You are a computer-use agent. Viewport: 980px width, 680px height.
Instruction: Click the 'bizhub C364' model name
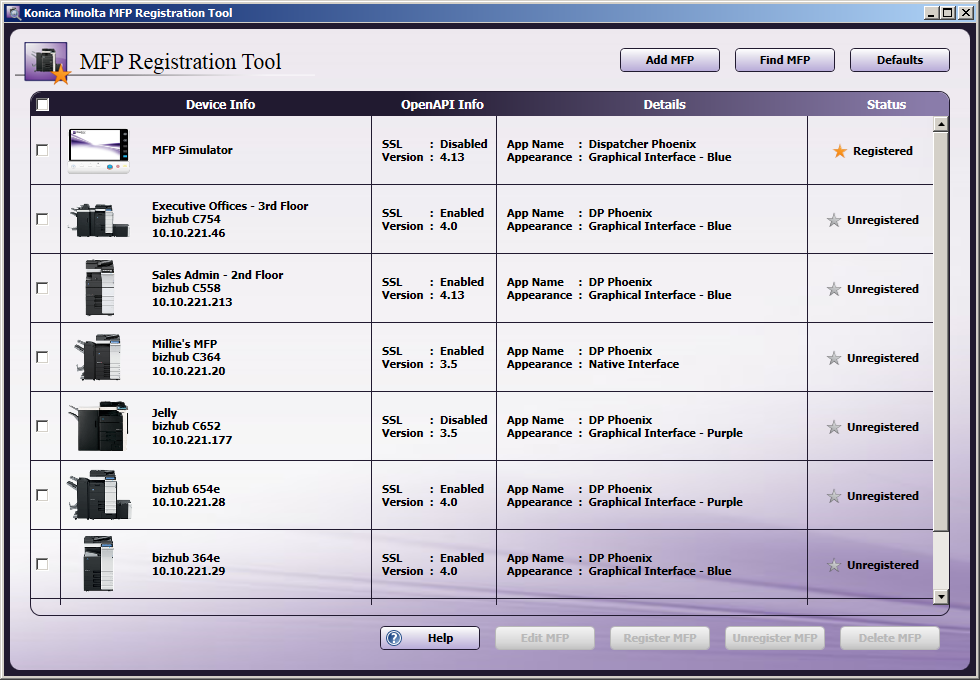tap(186, 357)
